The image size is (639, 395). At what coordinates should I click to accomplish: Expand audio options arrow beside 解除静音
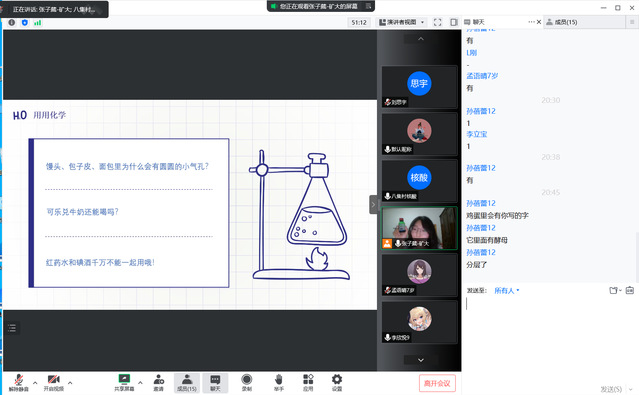pos(35,383)
